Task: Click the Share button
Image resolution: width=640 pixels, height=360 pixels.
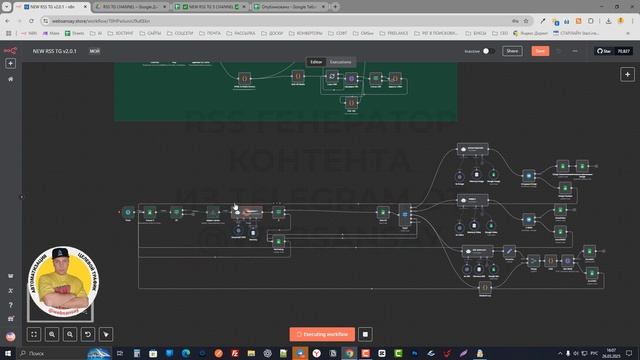Action: pos(512,51)
